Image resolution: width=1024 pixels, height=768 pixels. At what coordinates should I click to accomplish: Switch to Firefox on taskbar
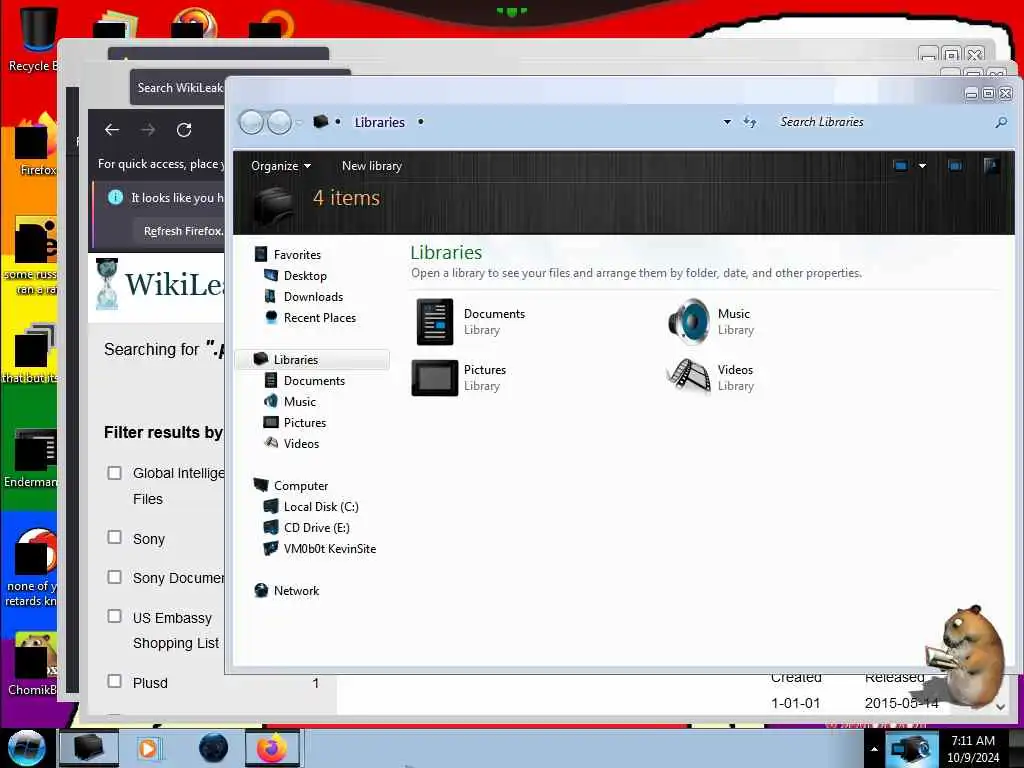pyautogui.click(x=272, y=748)
